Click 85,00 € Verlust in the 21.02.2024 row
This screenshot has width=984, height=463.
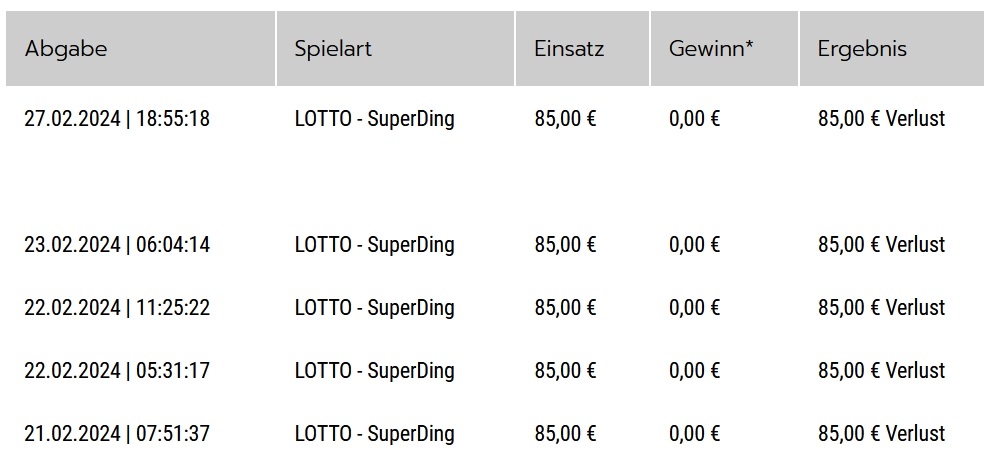point(881,434)
